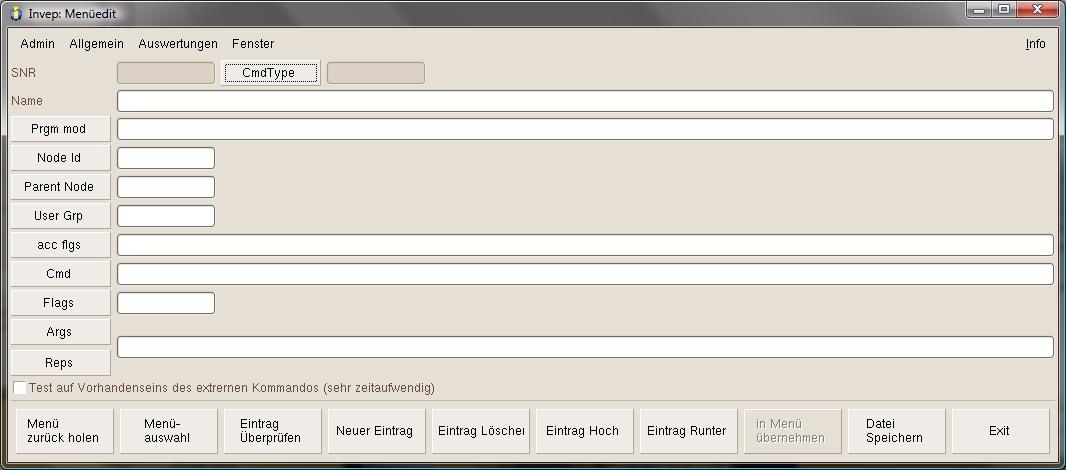Create entry with Neuer Eintrag
Viewport: 1066px width, 470px height.
pyautogui.click(x=377, y=431)
